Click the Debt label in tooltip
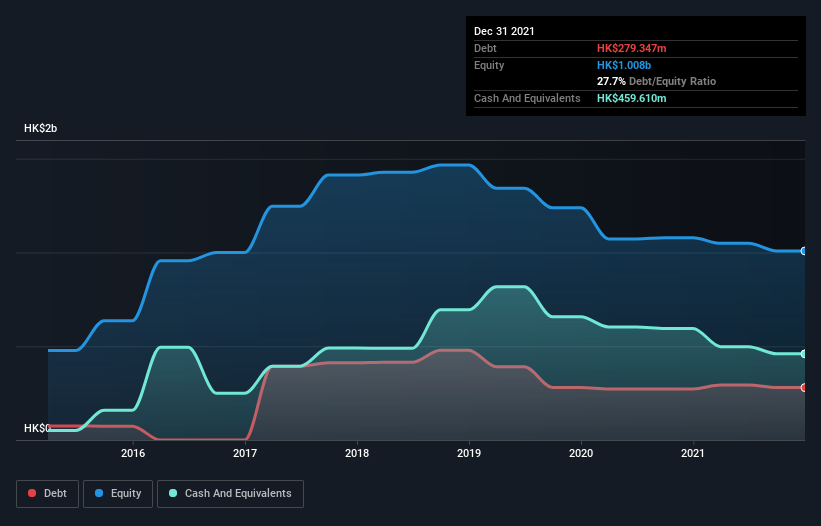821x526 pixels. [485, 48]
